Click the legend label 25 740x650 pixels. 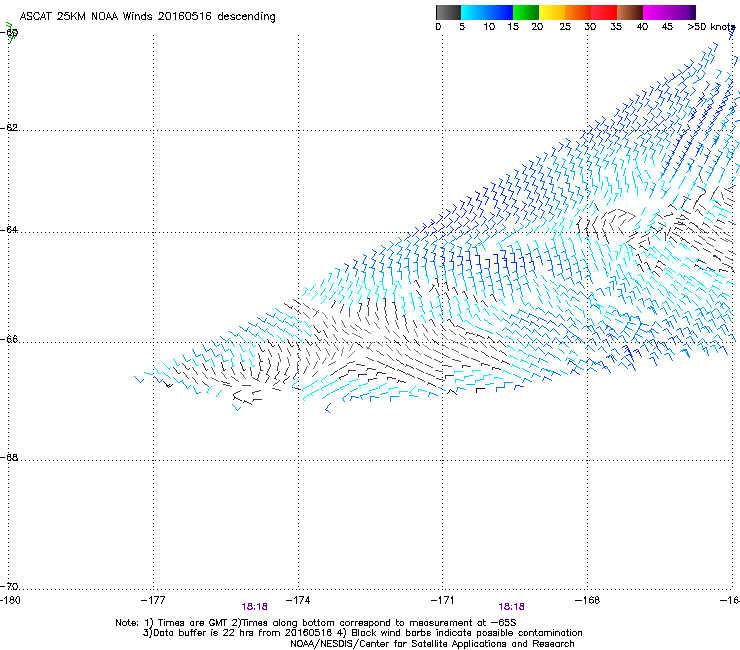(565, 27)
